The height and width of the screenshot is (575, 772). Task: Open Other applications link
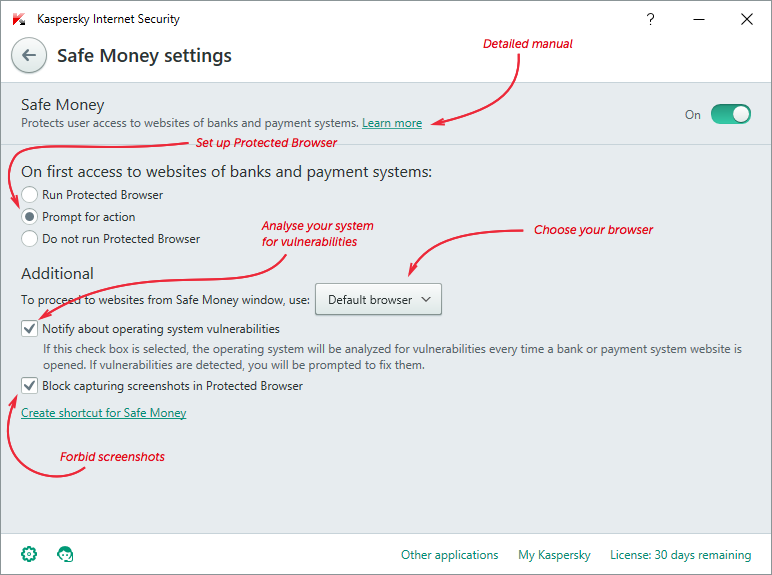(x=450, y=555)
